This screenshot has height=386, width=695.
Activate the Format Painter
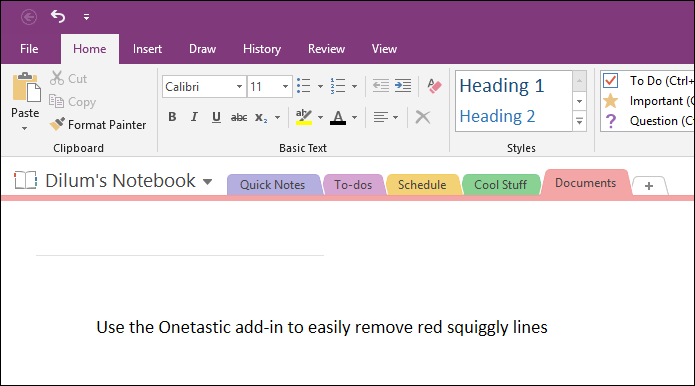pos(98,125)
